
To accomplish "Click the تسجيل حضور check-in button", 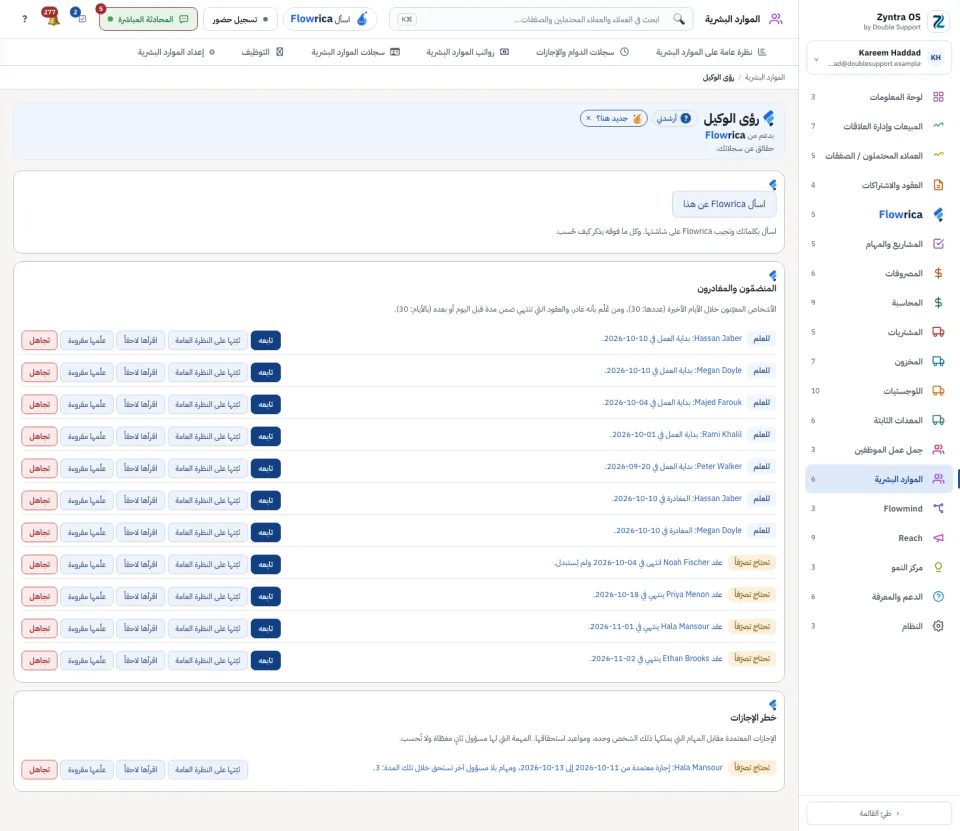I will coord(240,19).
